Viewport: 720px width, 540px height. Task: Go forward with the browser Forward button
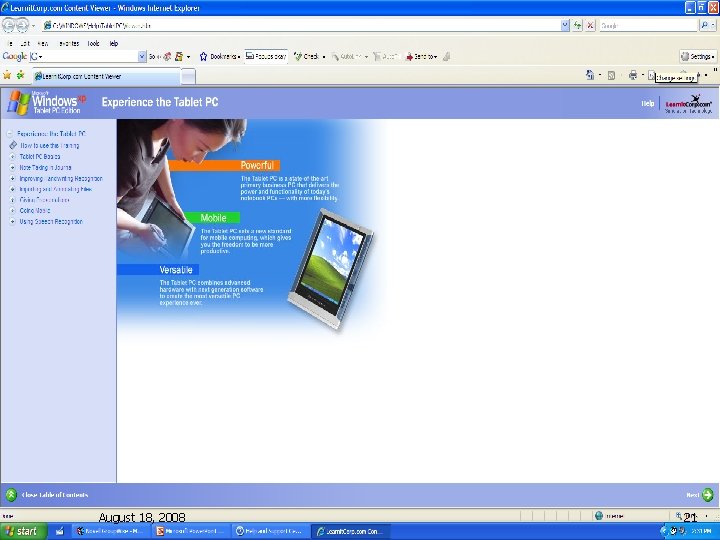[22, 25]
